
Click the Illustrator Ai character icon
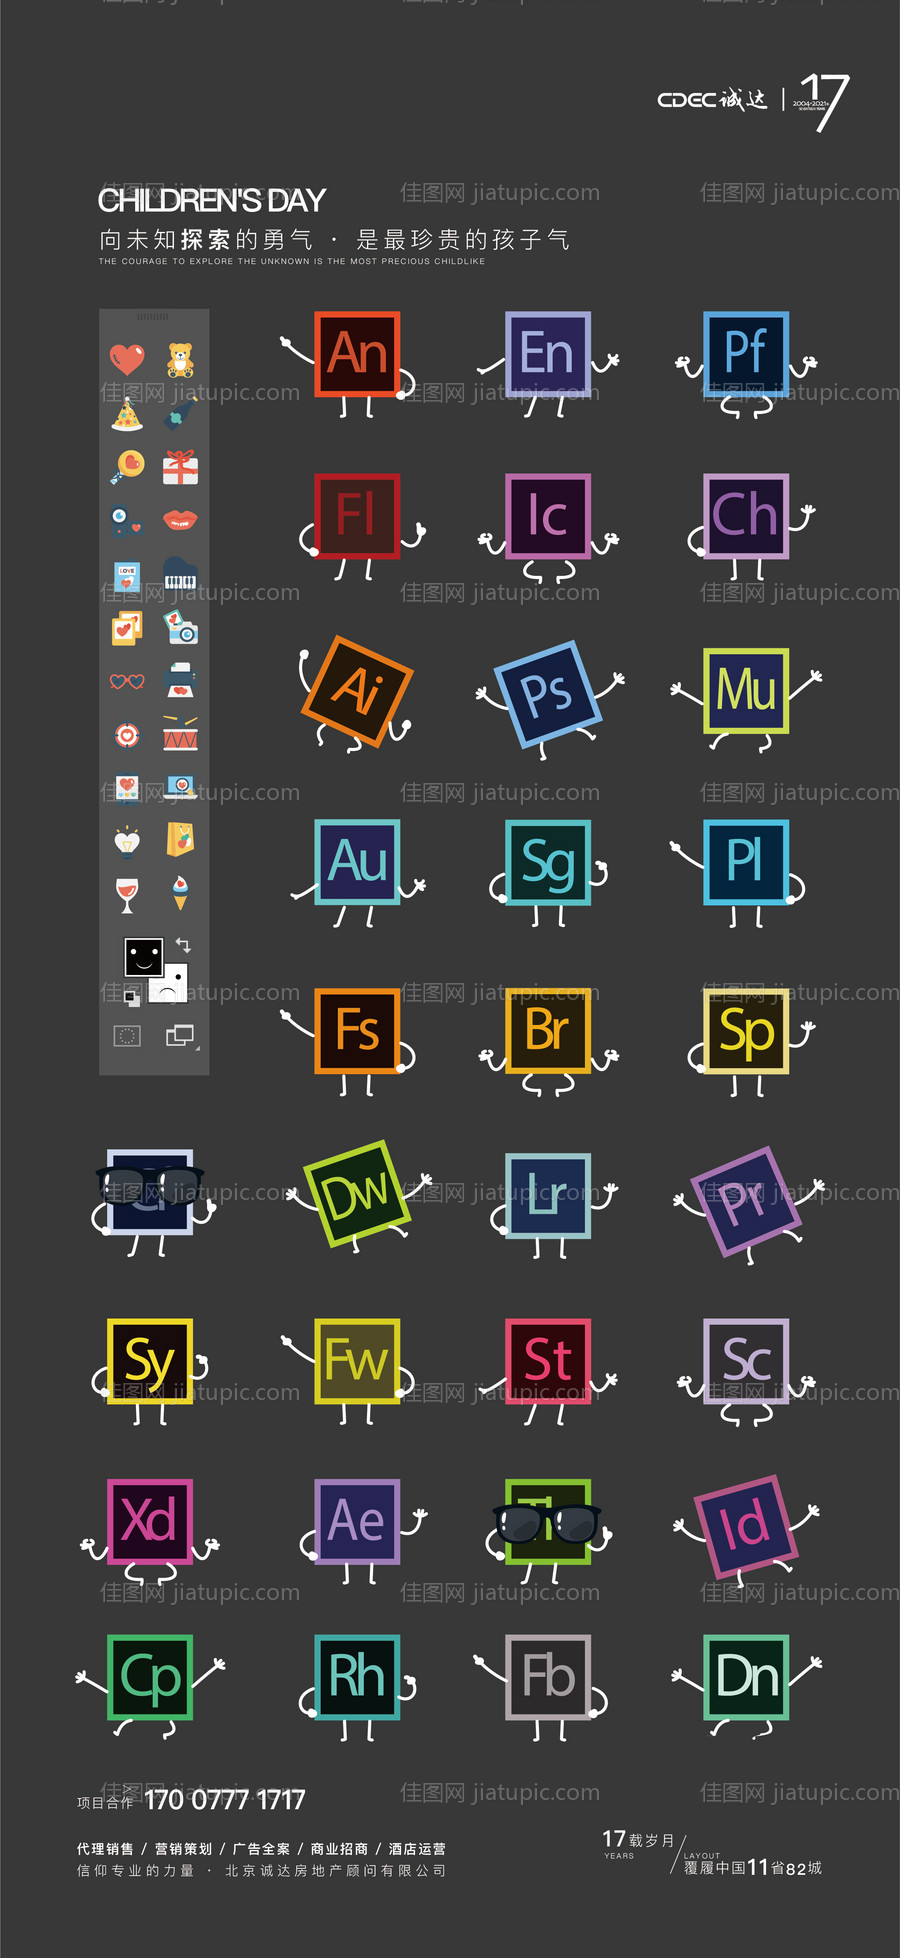[357, 690]
